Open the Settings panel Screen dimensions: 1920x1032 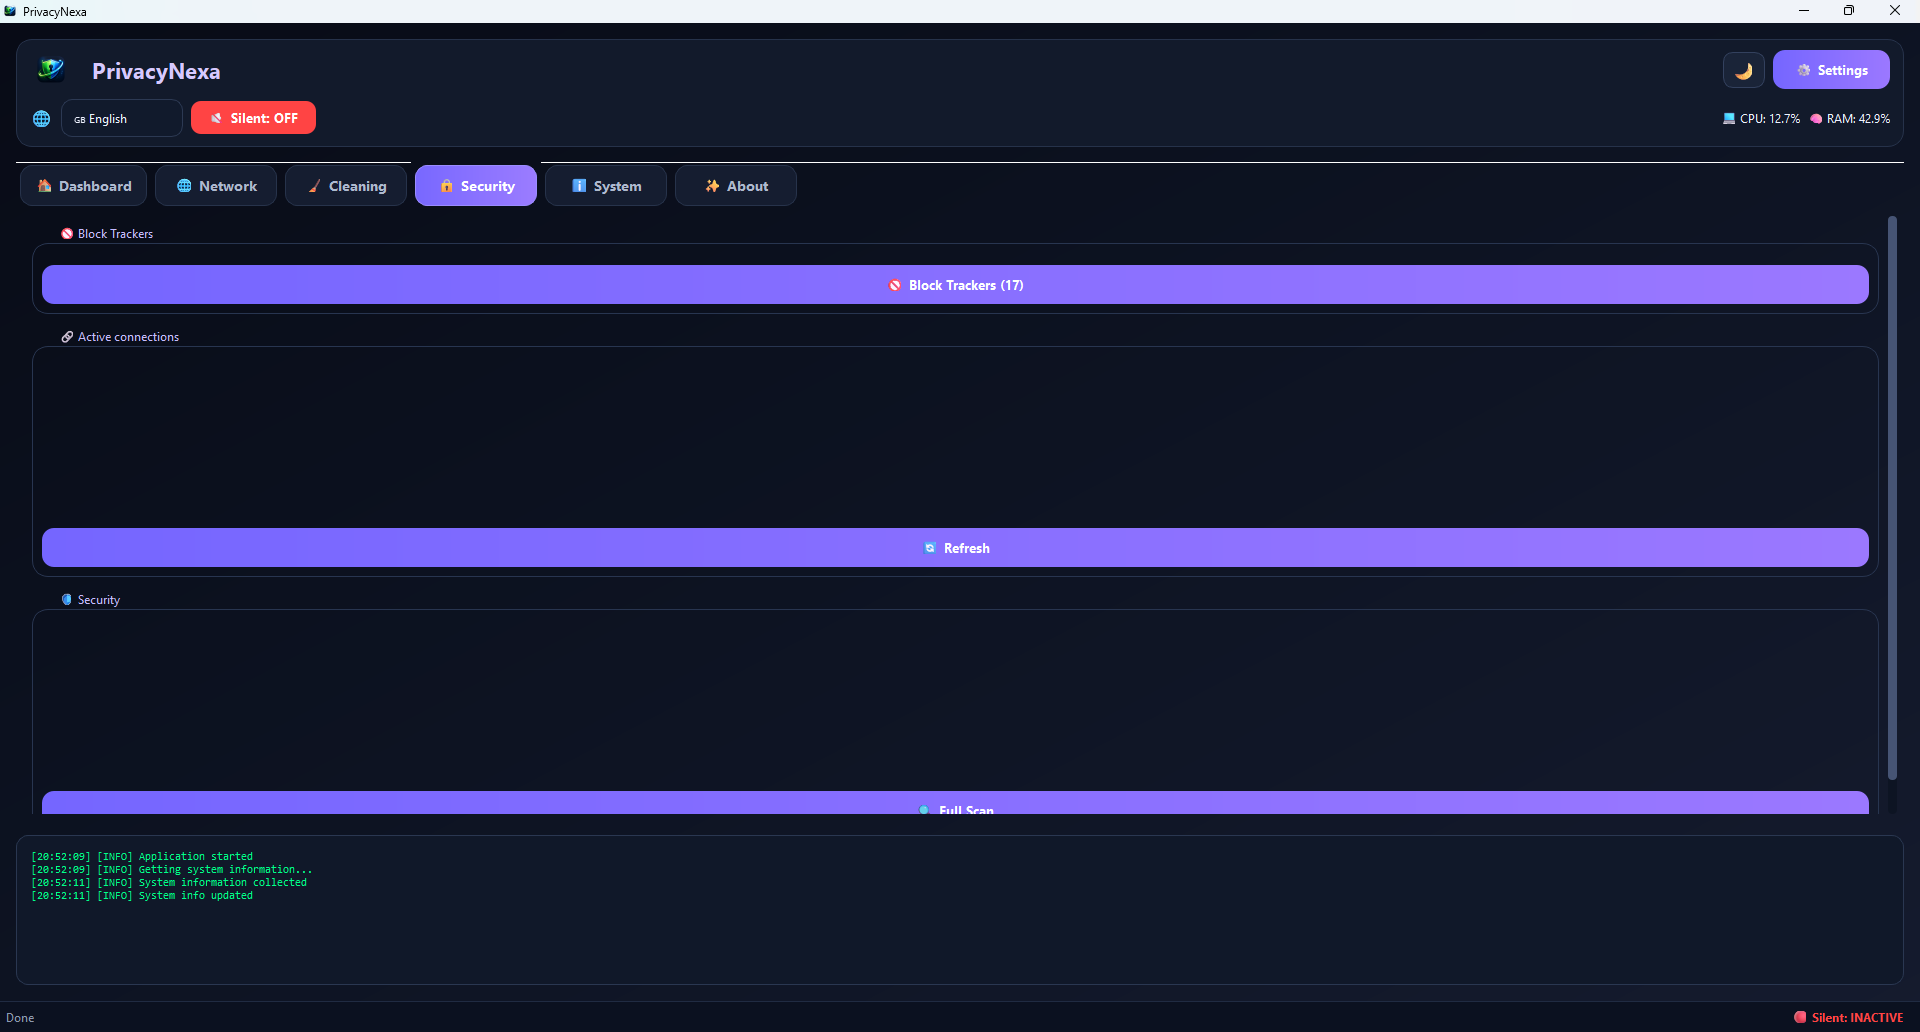1831,70
